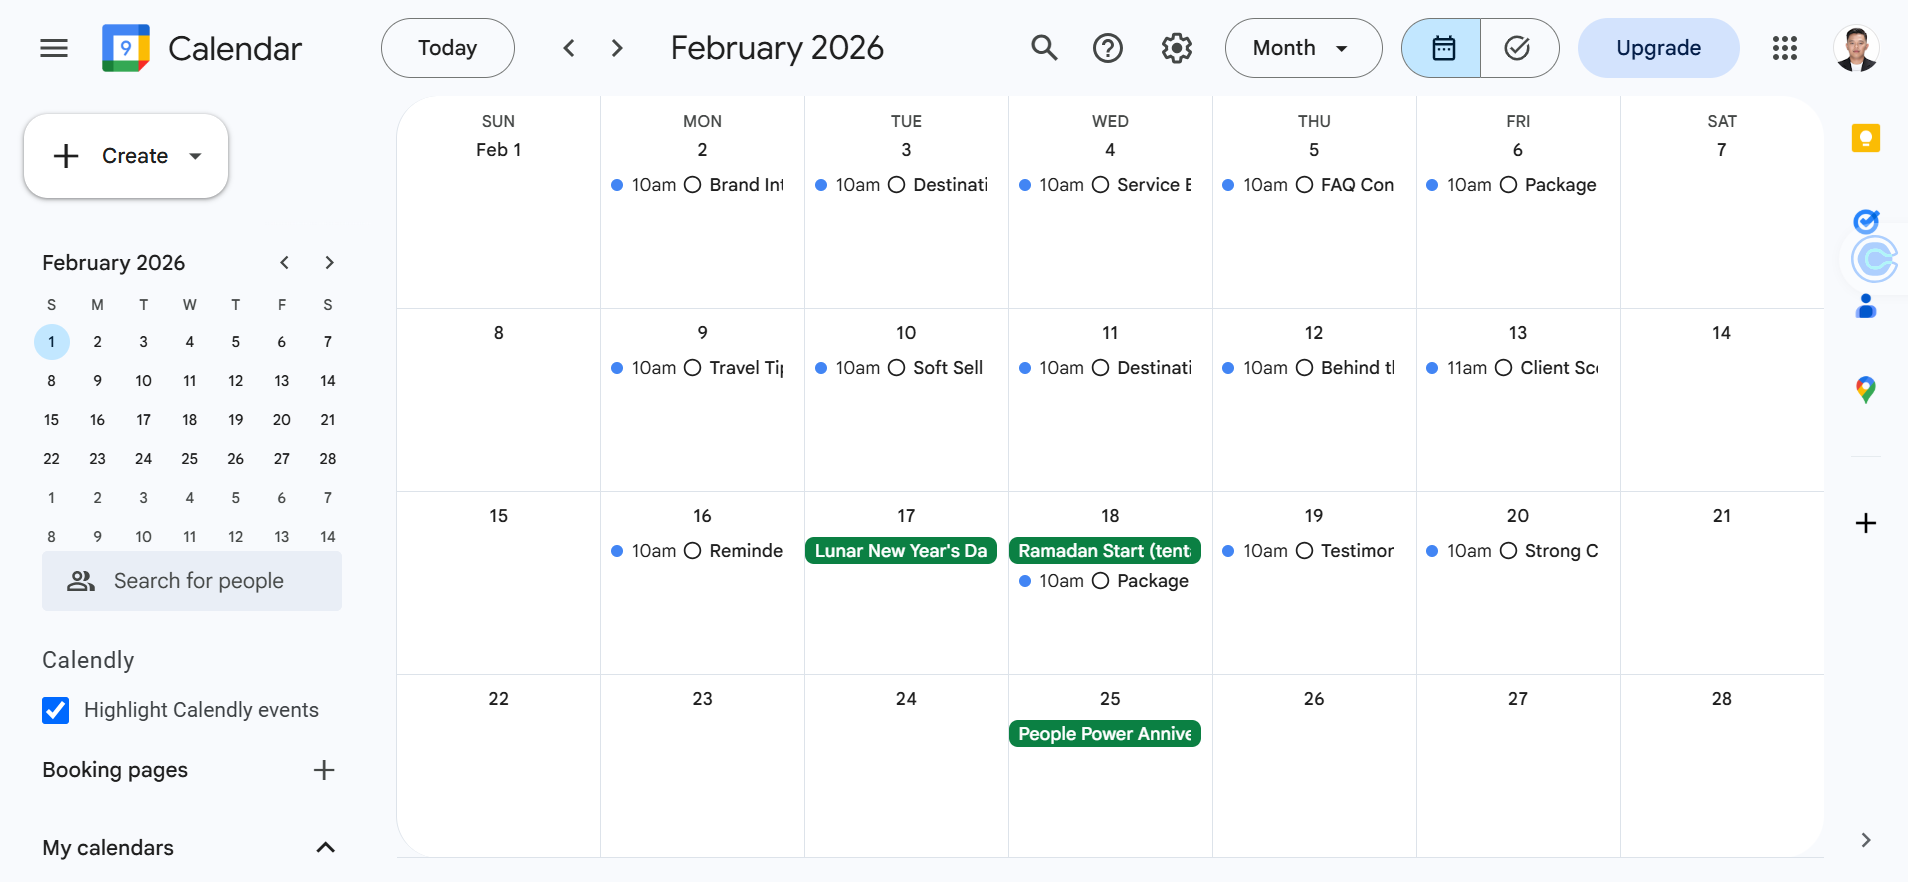Open Contacts in the side panel
Image resolution: width=1908 pixels, height=882 pixels.
[x=1866, y=306]
